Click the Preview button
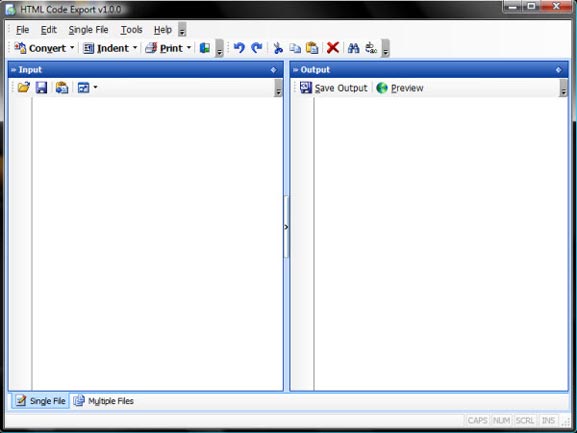 point(400,88)
